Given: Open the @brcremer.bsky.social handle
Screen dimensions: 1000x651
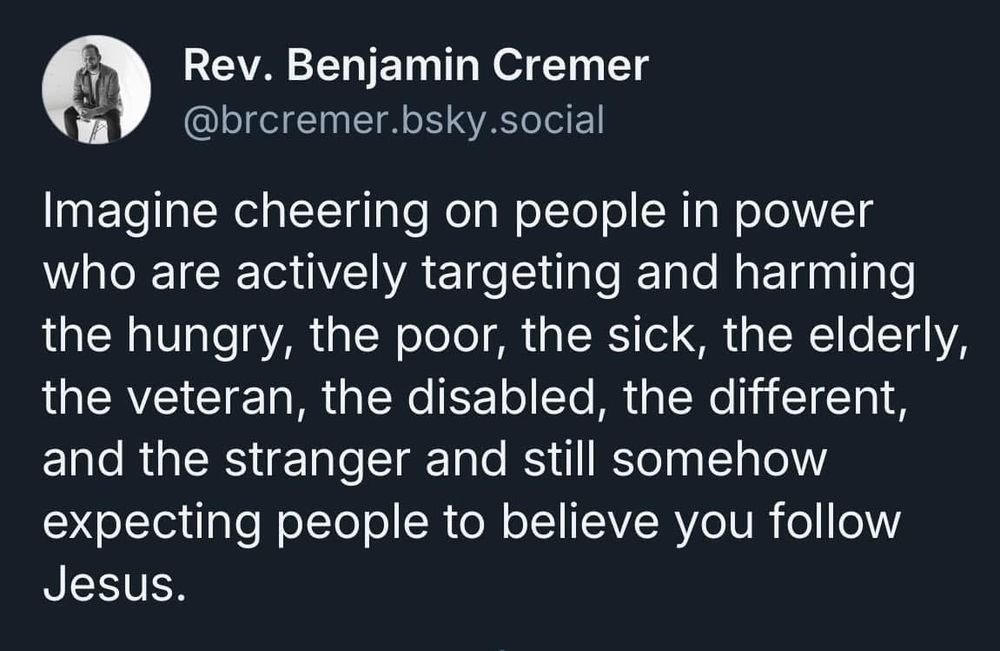Looking at the screenshot, I should (393, 120).
